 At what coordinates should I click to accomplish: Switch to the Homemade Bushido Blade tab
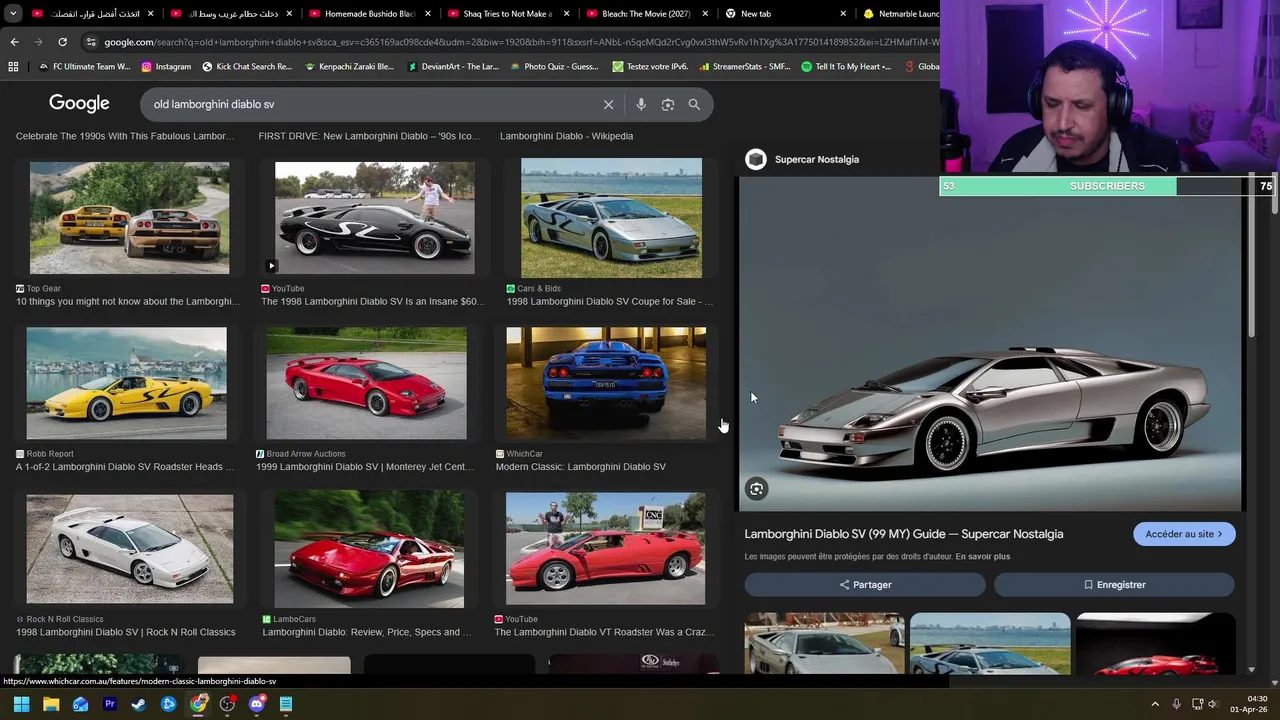pos(369,14)
